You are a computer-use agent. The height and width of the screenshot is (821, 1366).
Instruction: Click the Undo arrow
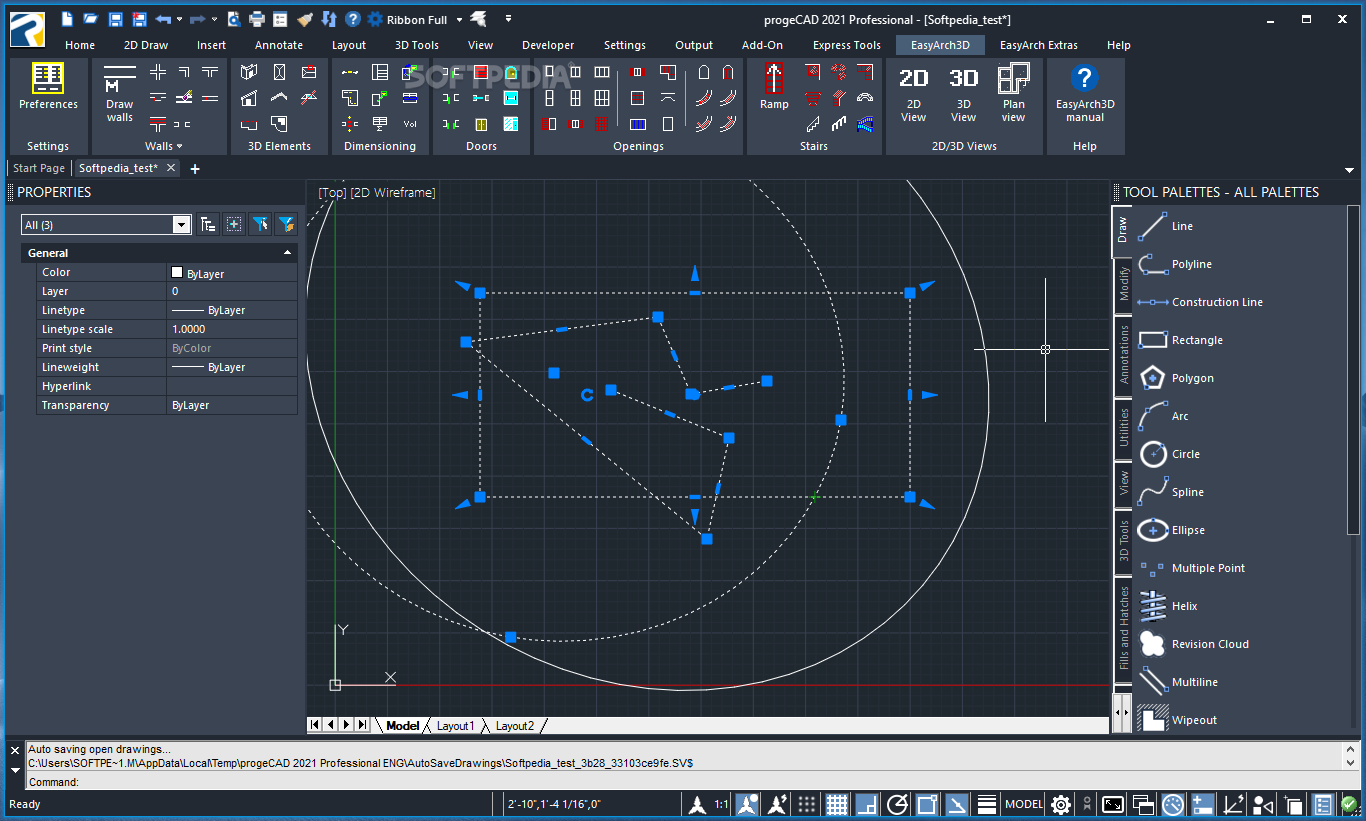click(162, 19)
